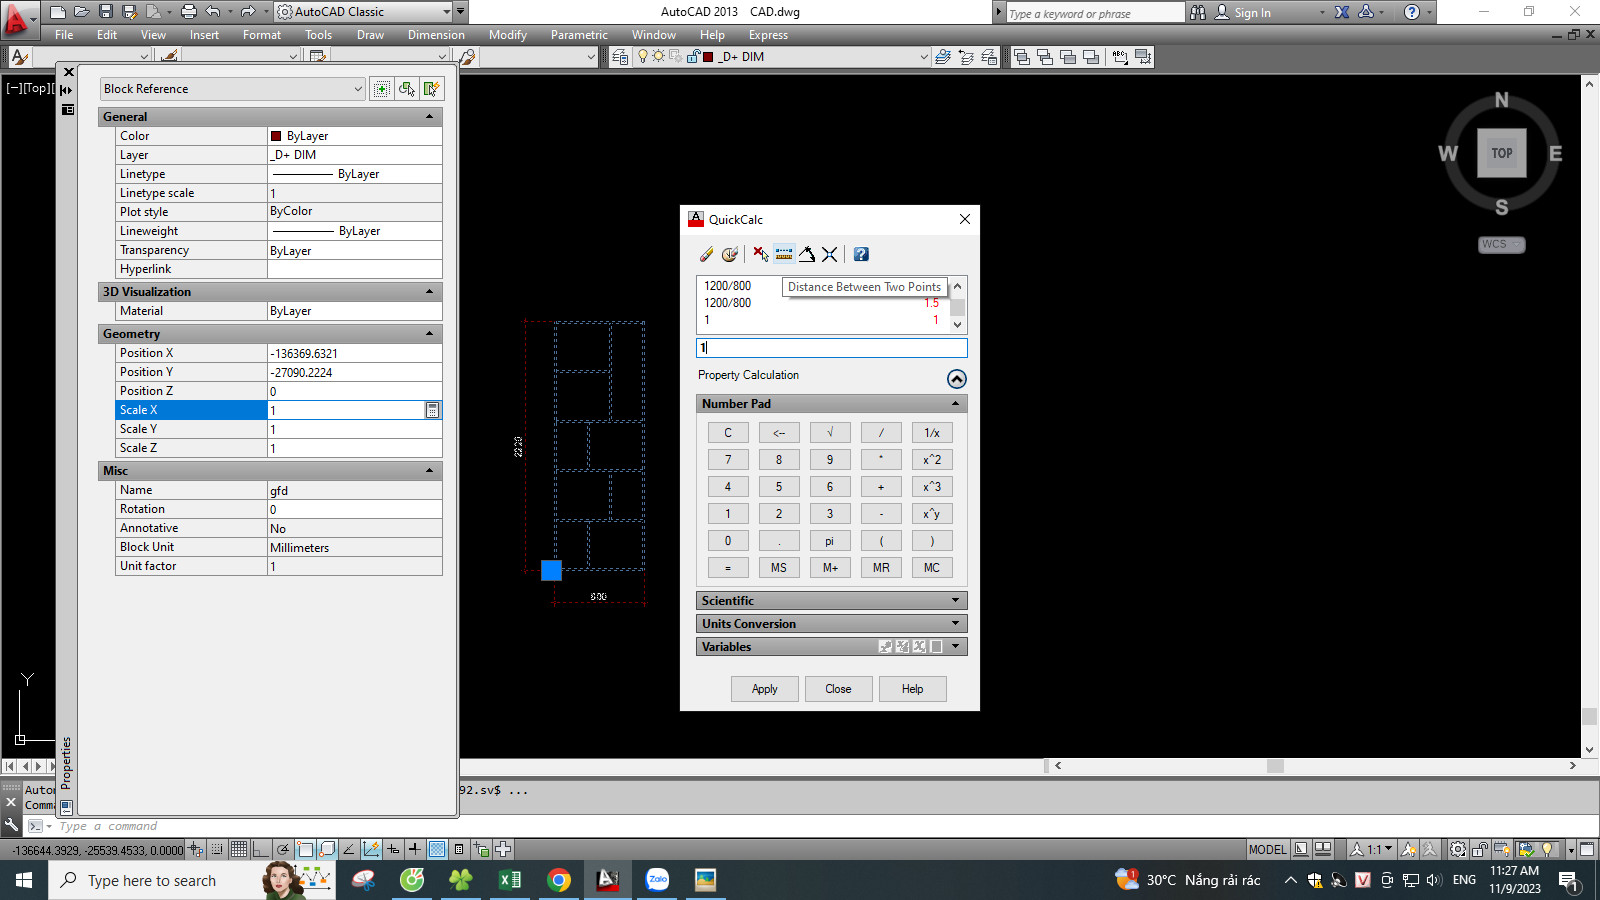Open QuickCalc help question-mark icon
Viewport: 1600px width, 900px height.
coord(861,254)
